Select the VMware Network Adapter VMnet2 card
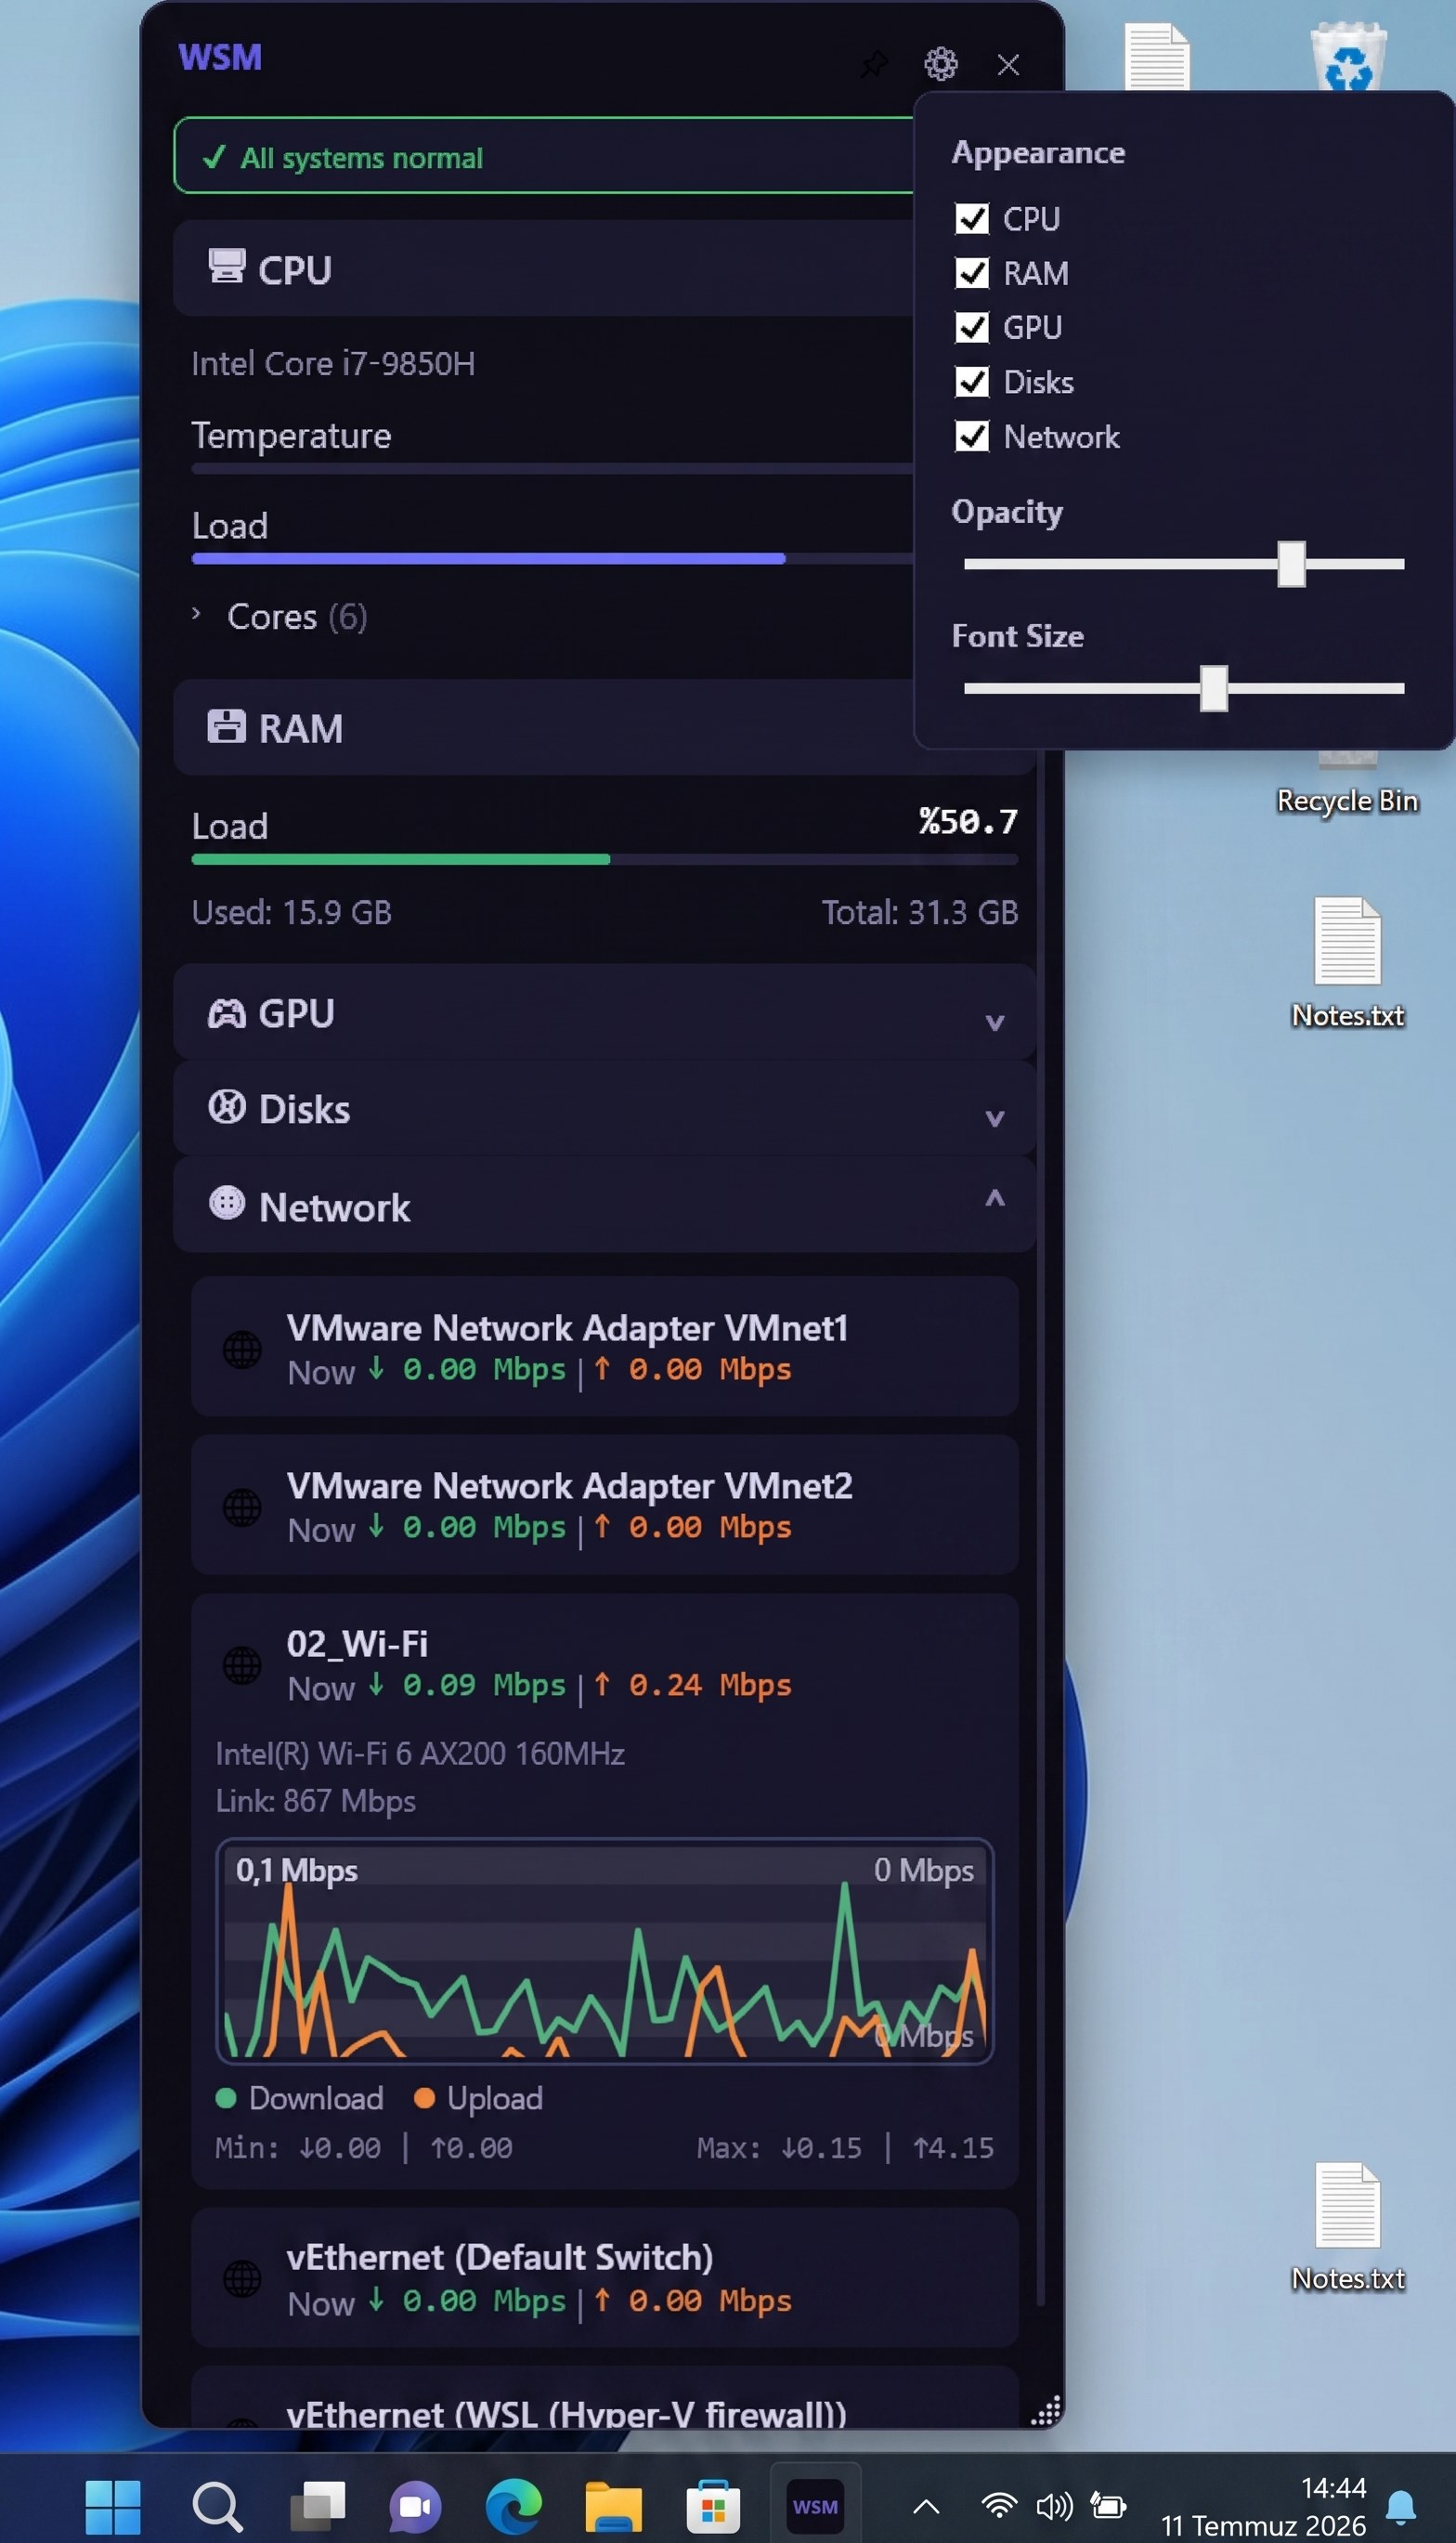Screen dimensions: 1456x2543 pos(605,1504)
